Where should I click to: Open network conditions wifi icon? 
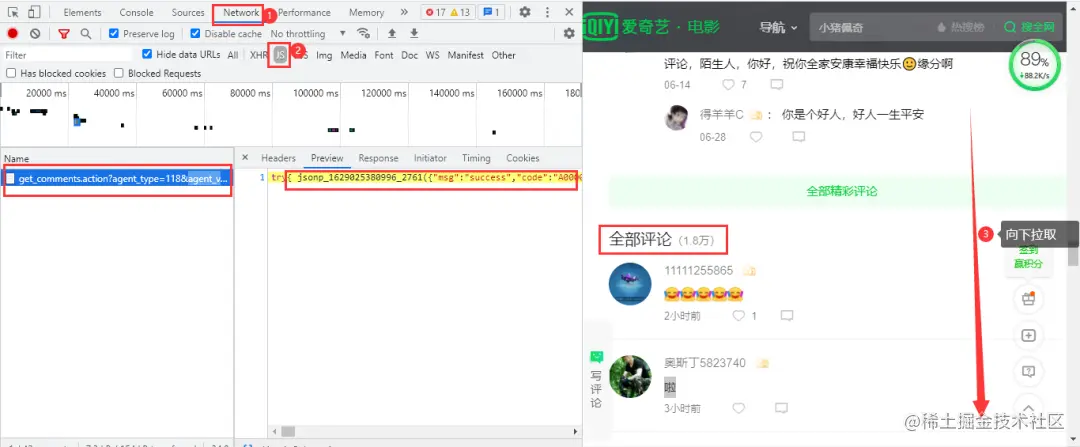coord(363,33)
